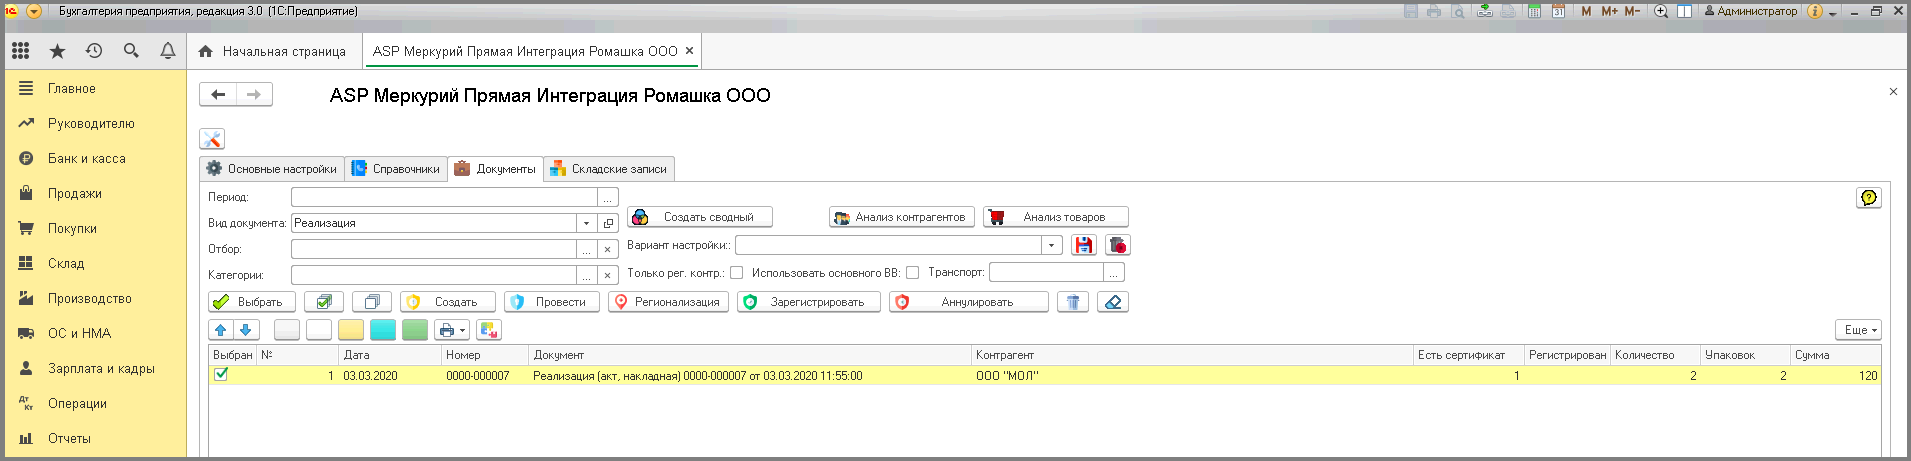This screenshot has width=1911, height=461.
Task: Open Склад section in sidebar
Action: click(66, 263)
